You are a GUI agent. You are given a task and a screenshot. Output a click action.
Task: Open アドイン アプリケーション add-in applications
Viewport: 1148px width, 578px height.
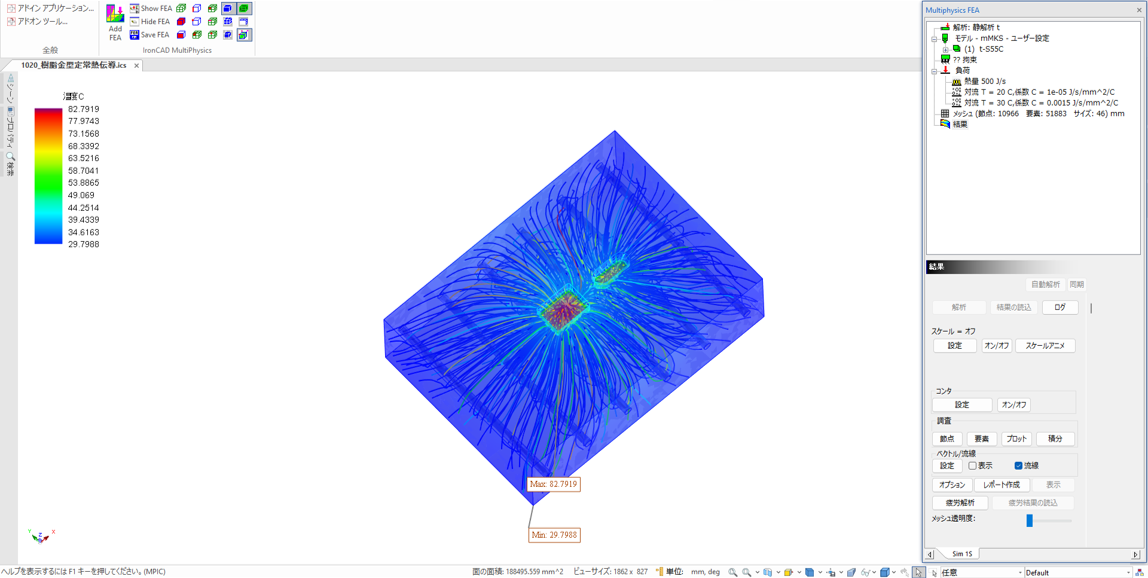coord(51,8)
